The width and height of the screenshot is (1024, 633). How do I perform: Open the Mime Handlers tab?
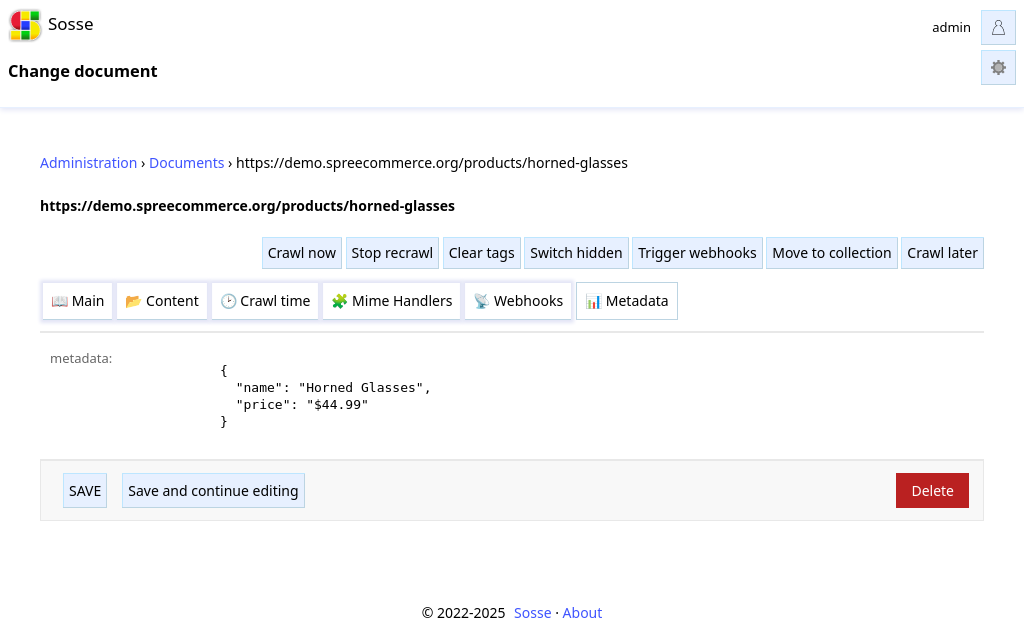(x=392, y=301)
